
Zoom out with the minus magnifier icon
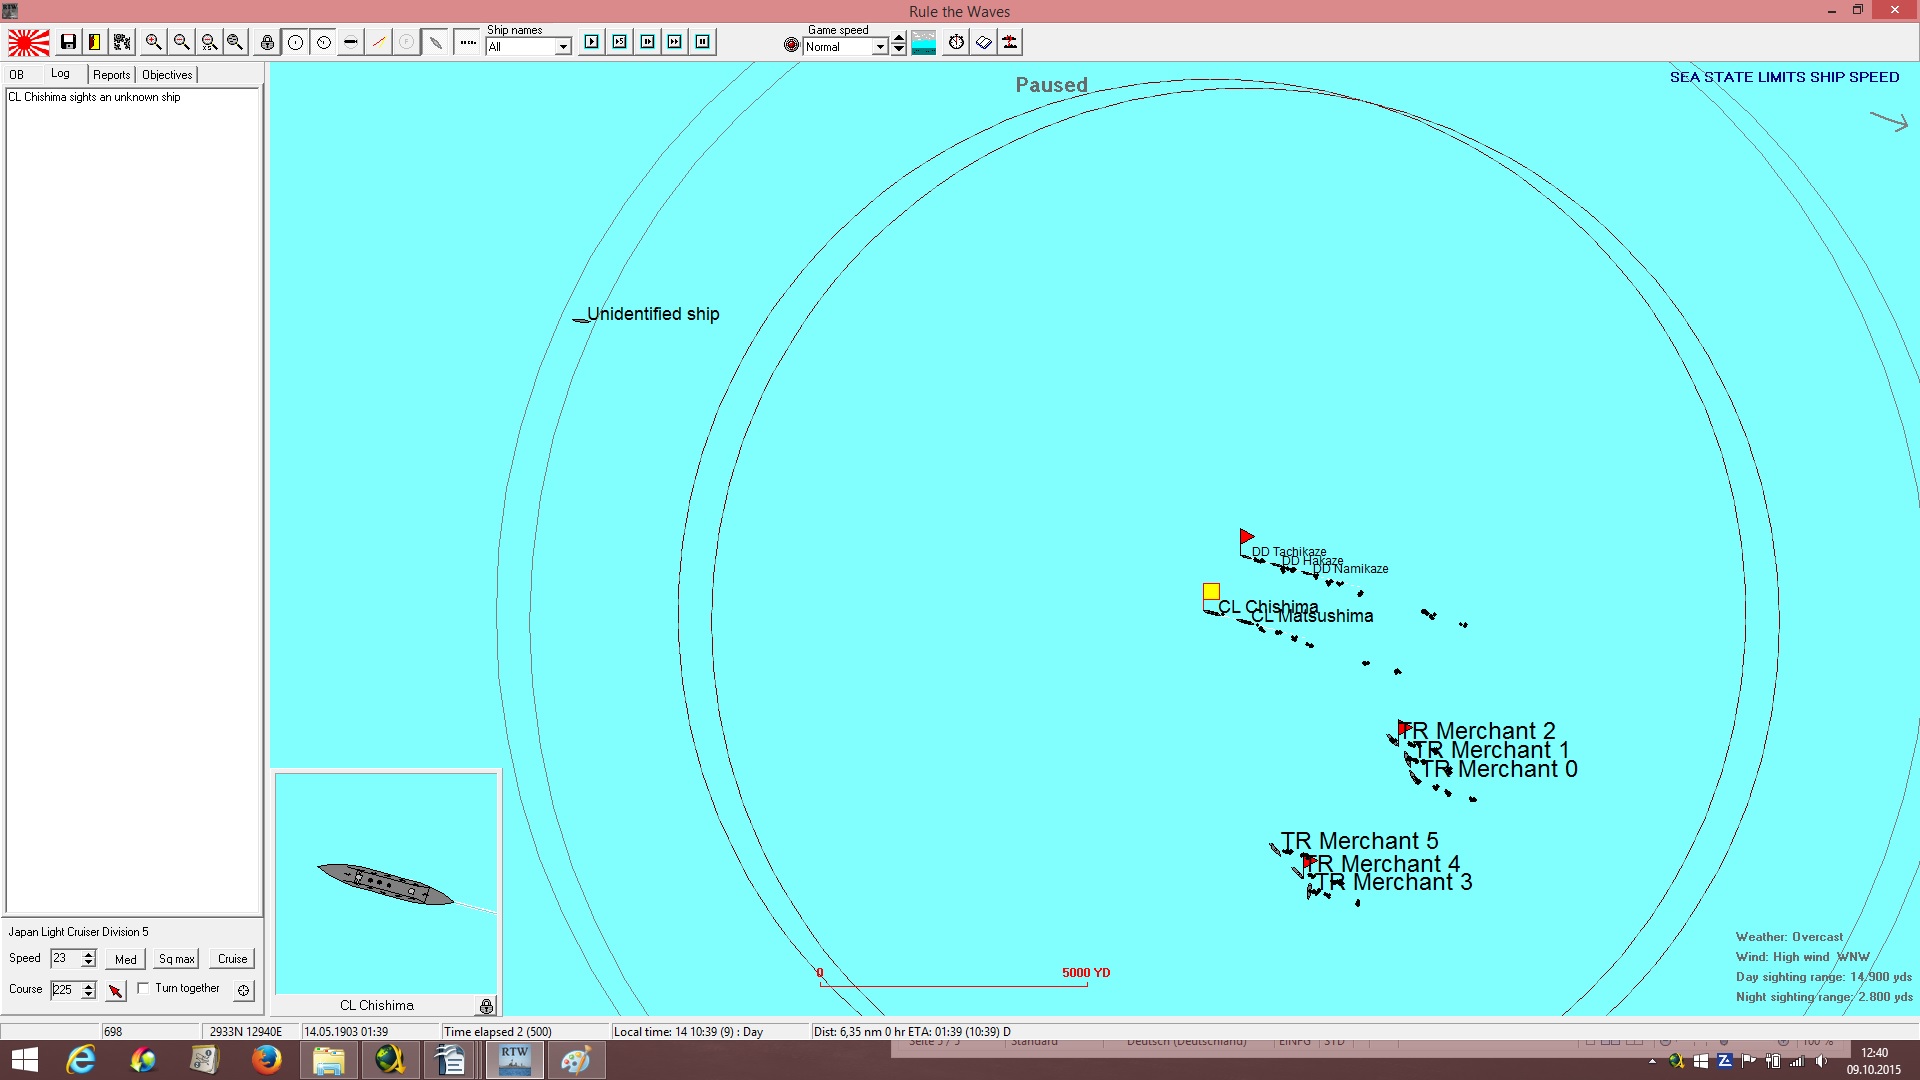pos(181,42)
